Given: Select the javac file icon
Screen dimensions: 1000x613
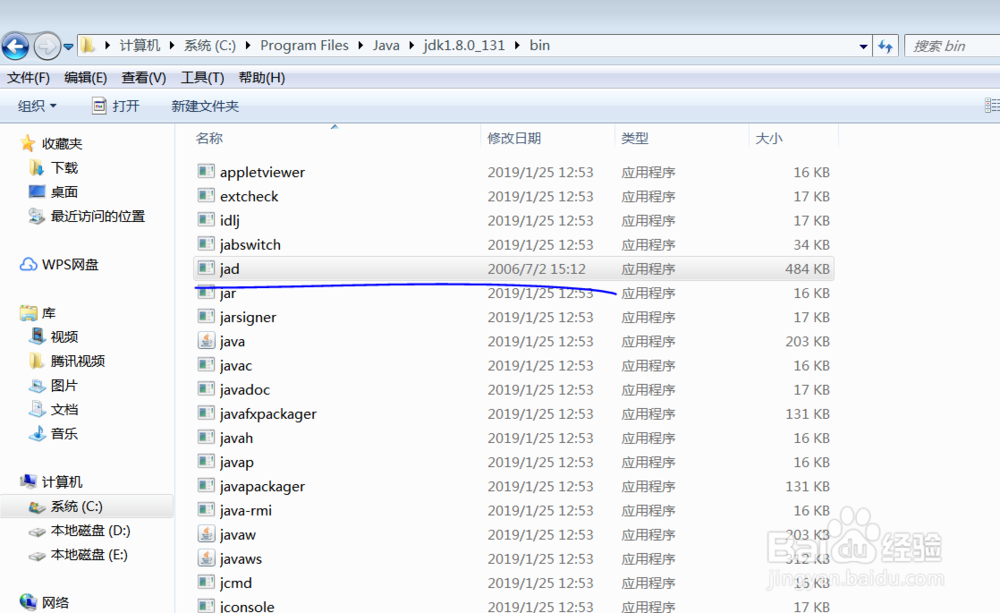Looking at the screenshot, I should click(206, 364).
